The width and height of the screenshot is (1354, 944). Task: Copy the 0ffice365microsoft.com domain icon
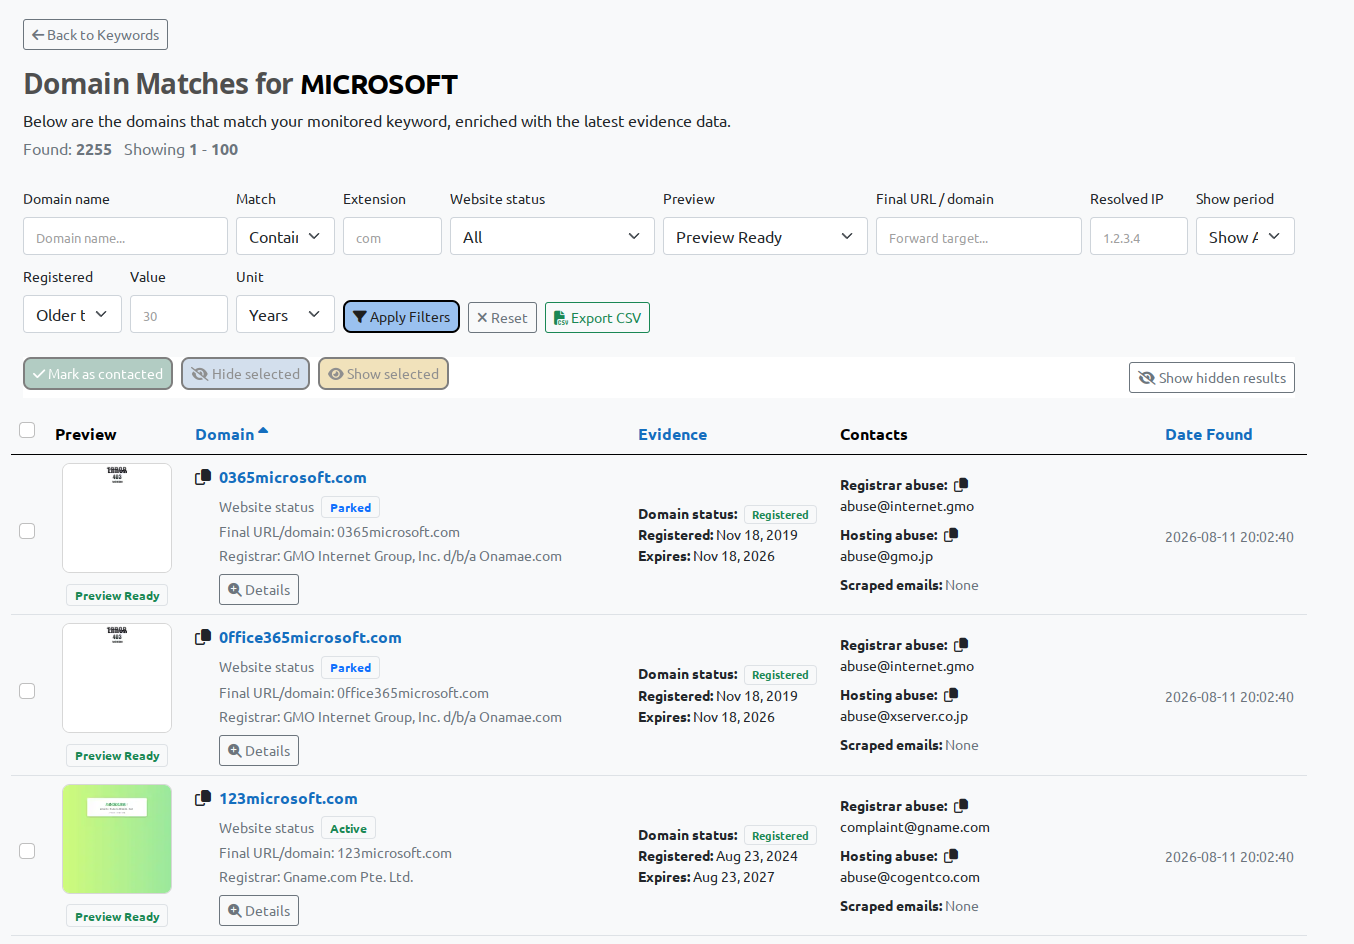click(x=203, y=638)
